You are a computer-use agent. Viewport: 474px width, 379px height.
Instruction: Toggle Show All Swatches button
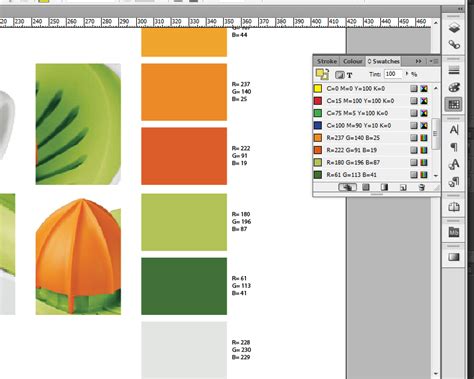coord(347,187)
